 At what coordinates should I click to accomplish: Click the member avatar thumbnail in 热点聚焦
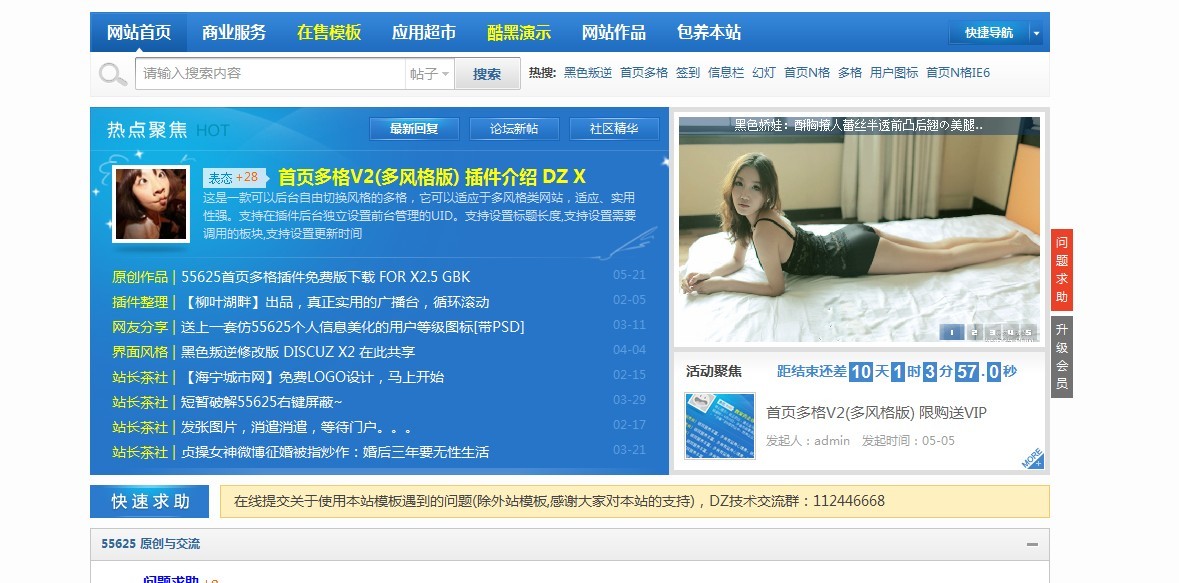[150, 203]
